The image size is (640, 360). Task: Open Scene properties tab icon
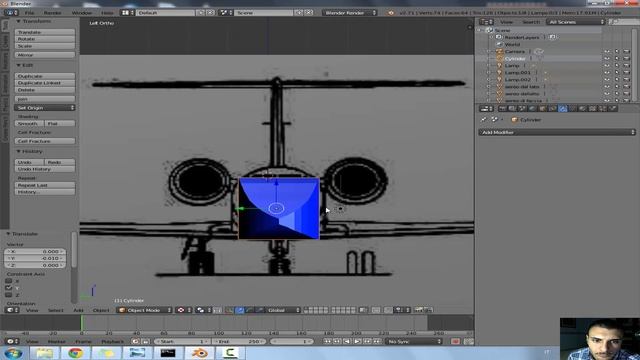[522, 109]
